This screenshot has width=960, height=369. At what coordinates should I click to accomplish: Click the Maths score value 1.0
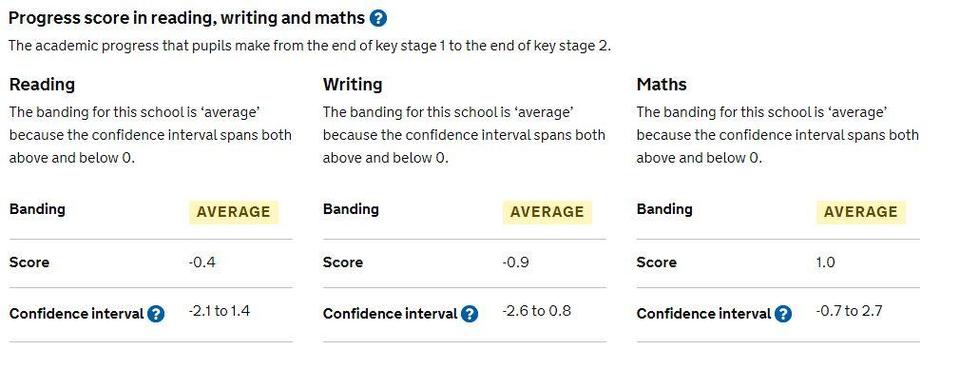point(826,263)
